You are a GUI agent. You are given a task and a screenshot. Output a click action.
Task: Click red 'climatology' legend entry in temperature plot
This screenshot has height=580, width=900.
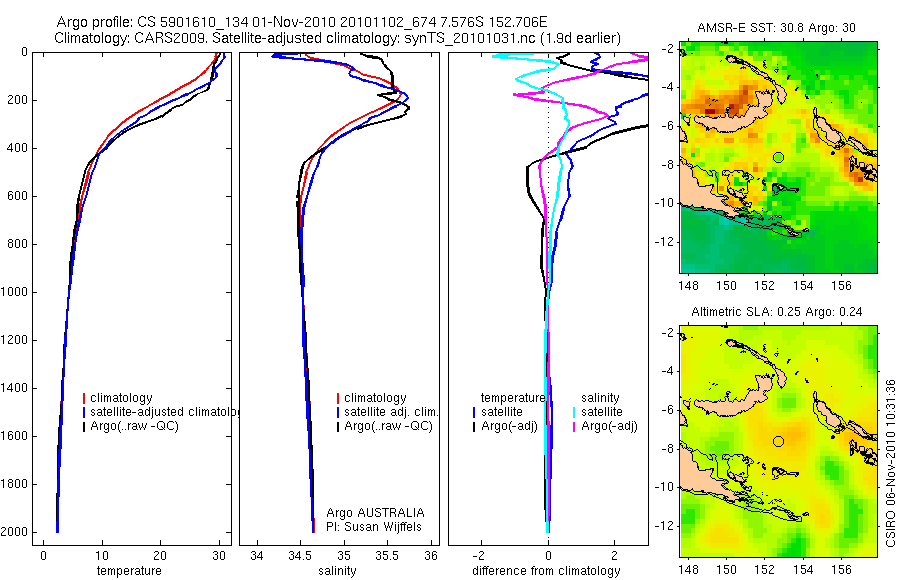pos(118,398)
